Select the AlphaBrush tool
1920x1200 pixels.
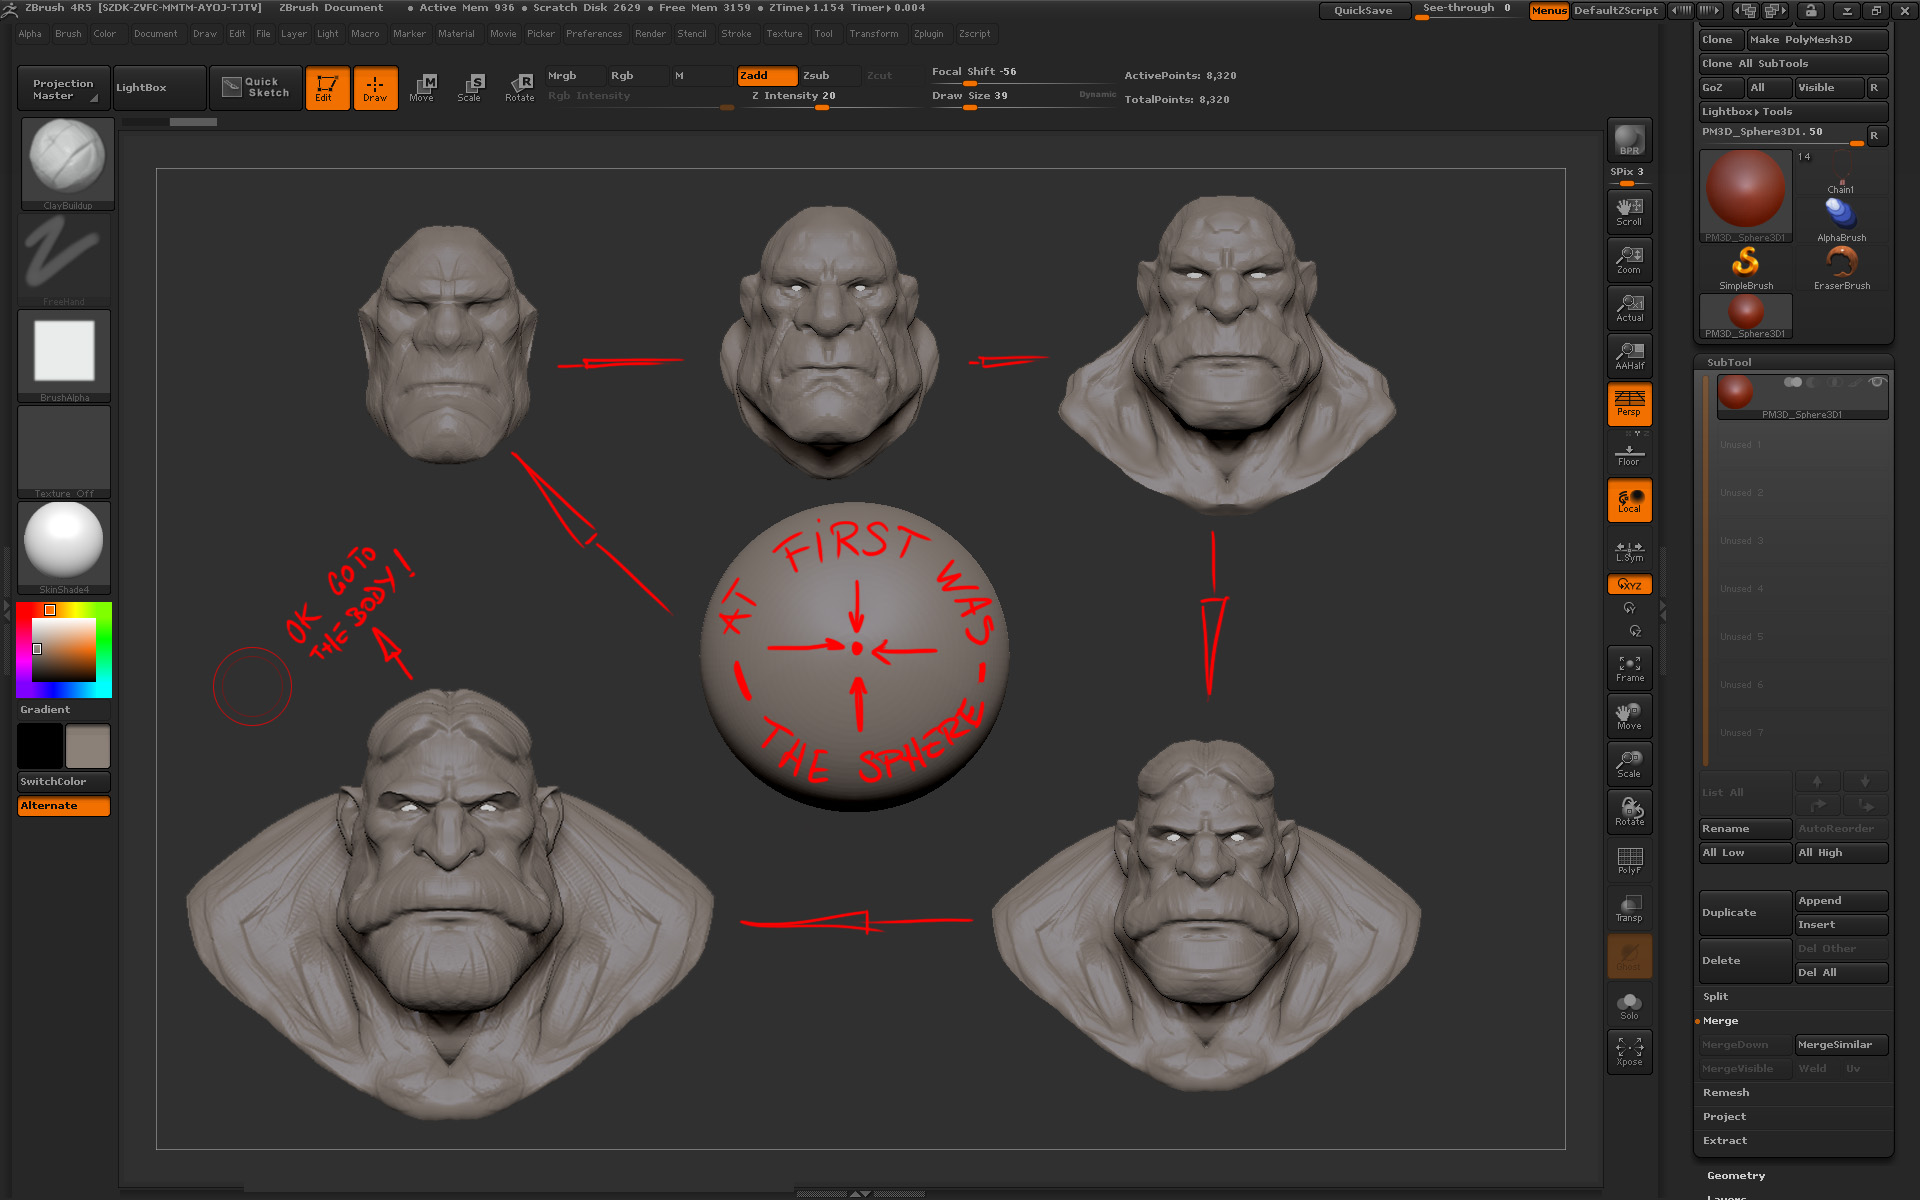(1842, 220)
